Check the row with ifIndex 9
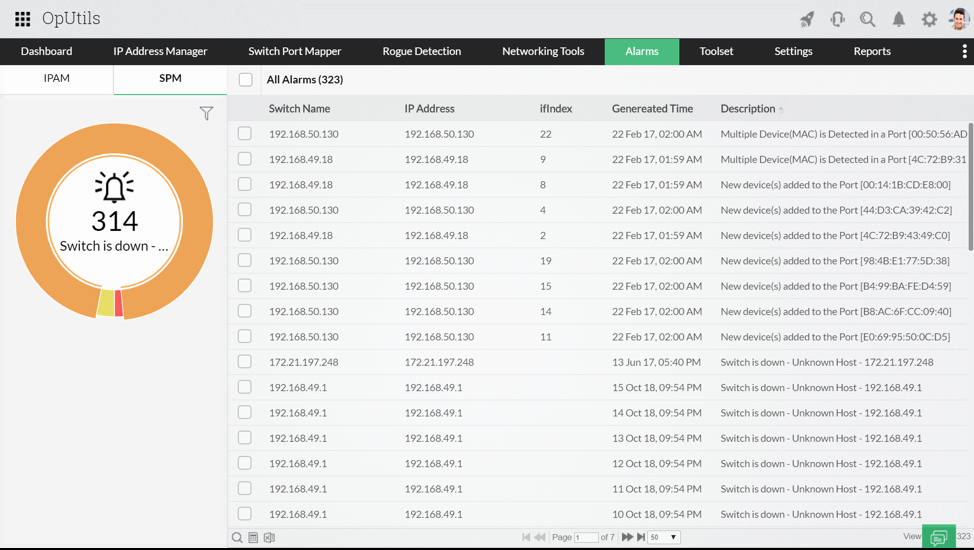974x550 pixels. 245,159
